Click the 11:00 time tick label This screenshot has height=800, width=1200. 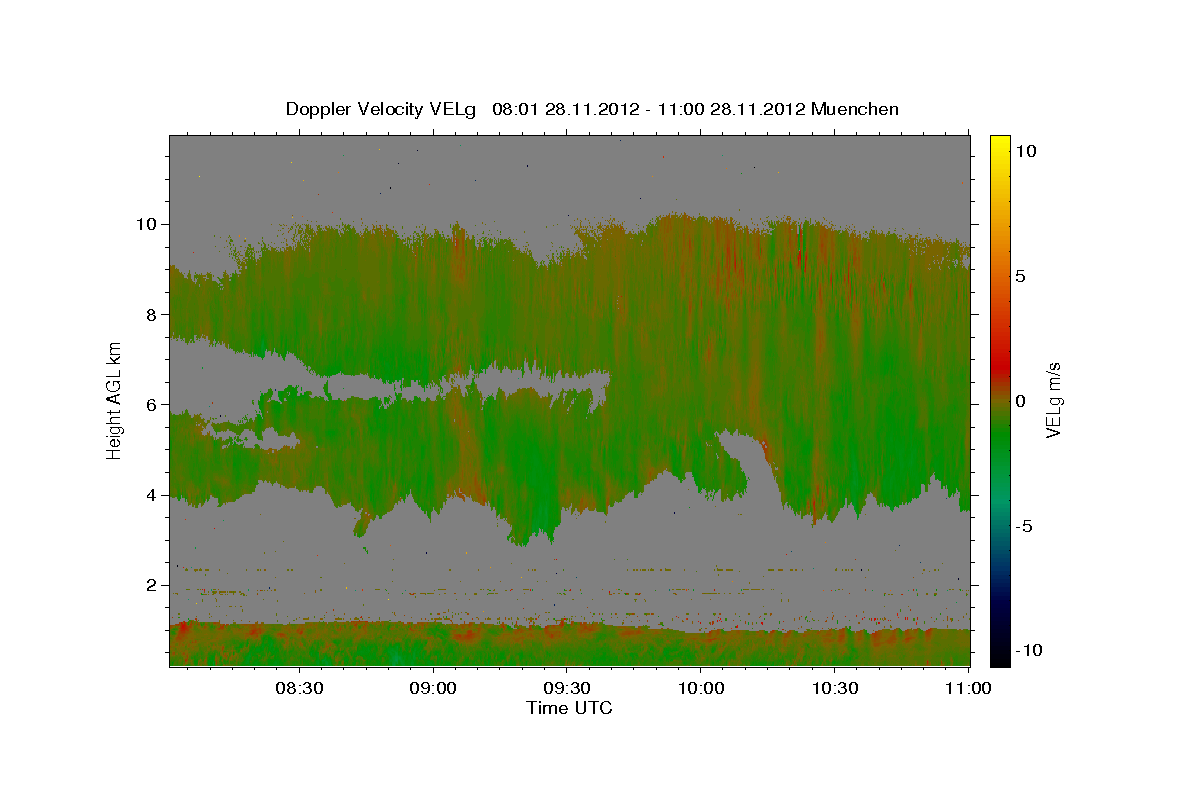point(968,688)
